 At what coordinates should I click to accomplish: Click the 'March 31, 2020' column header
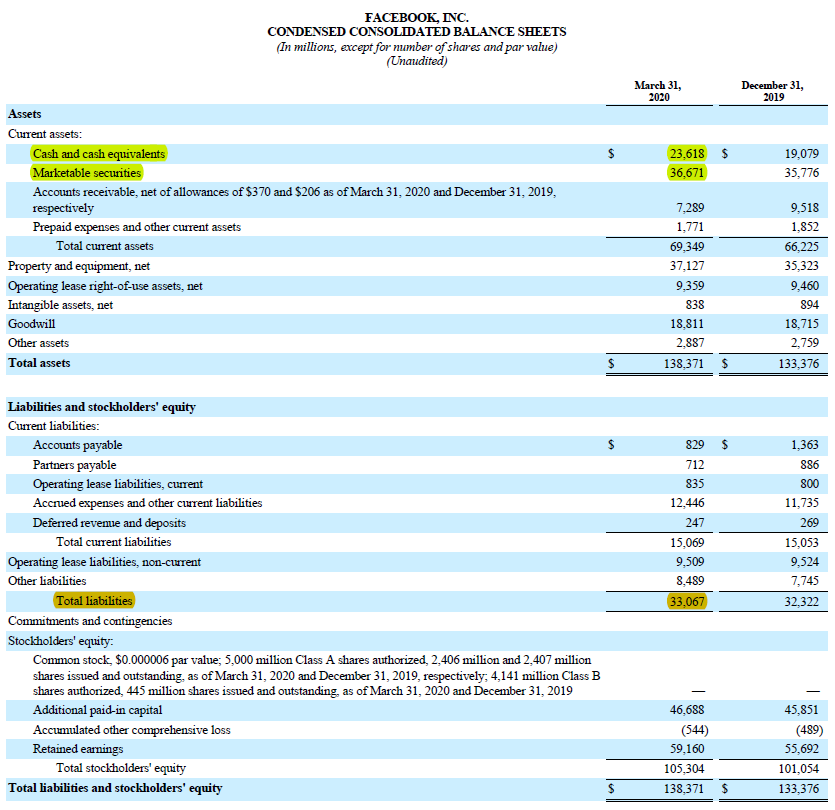point(658,91)
